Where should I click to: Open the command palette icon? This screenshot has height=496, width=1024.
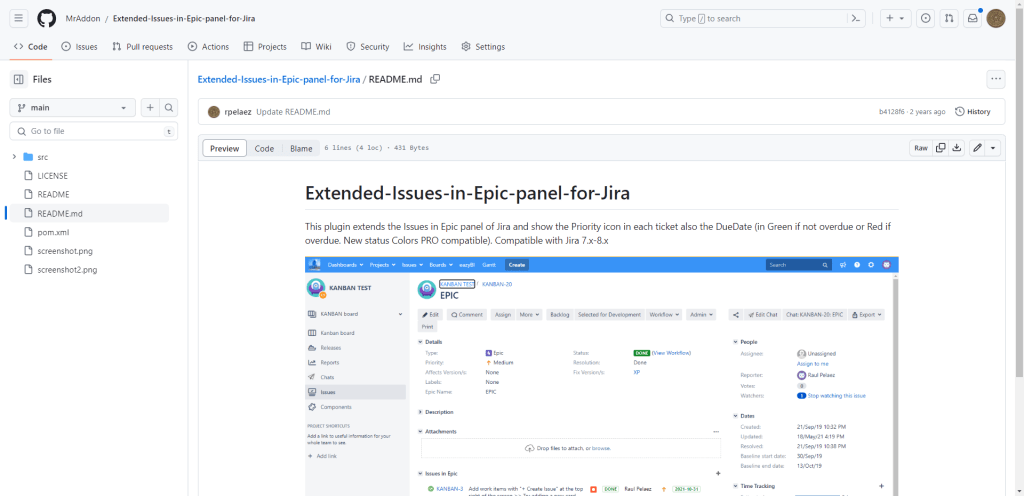(856, 18)
